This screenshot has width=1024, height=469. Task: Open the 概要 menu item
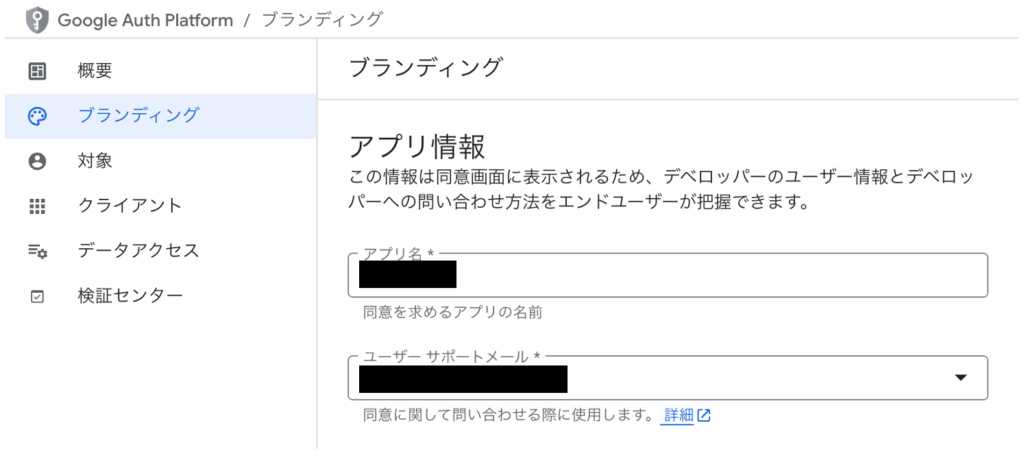[x=161, y=71]
